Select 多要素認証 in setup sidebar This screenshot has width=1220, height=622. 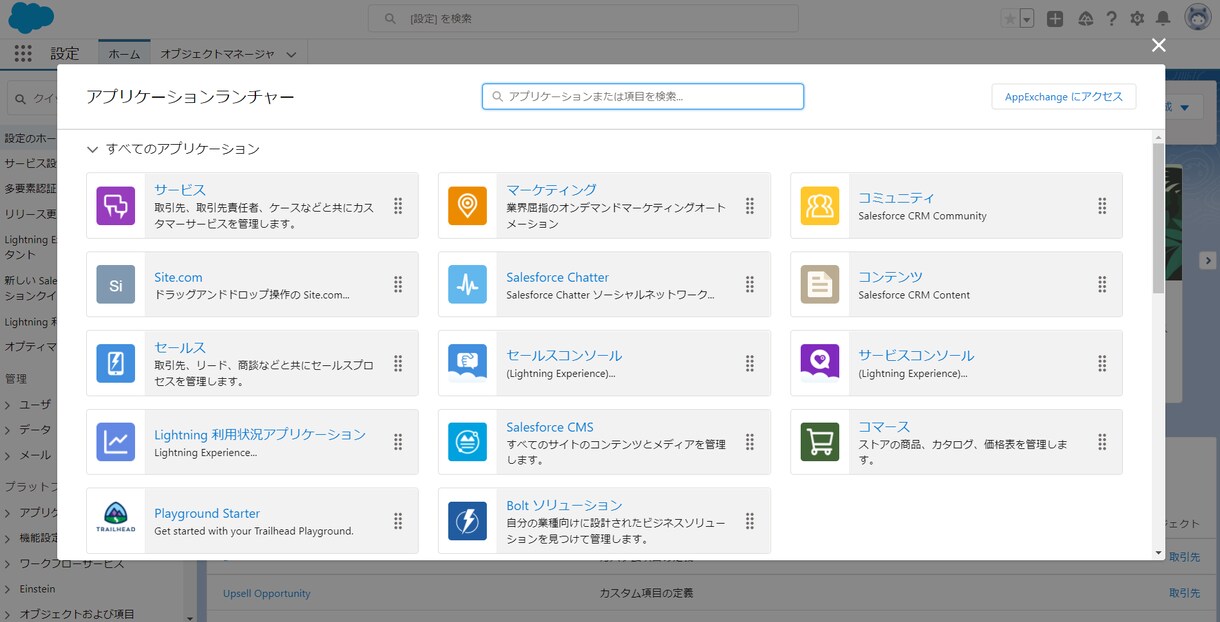pyautogui.click(x=31, y=188)
